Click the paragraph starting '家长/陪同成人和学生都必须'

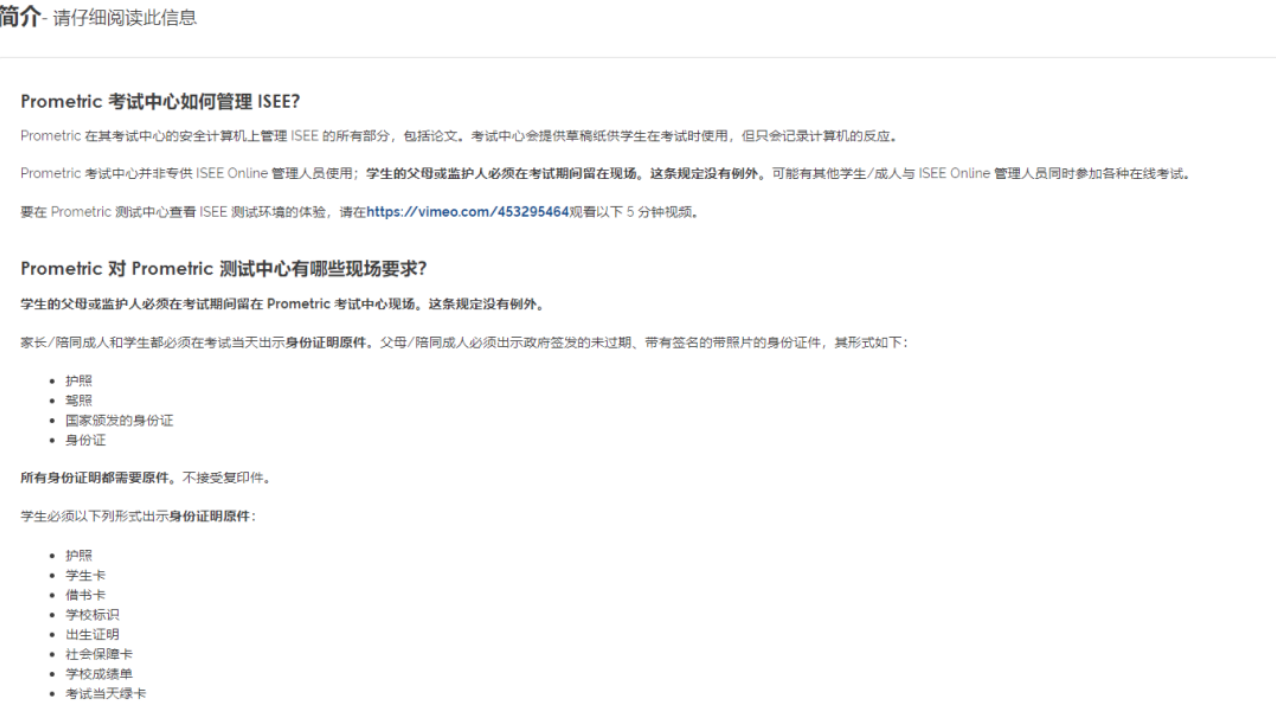(464, 343)
